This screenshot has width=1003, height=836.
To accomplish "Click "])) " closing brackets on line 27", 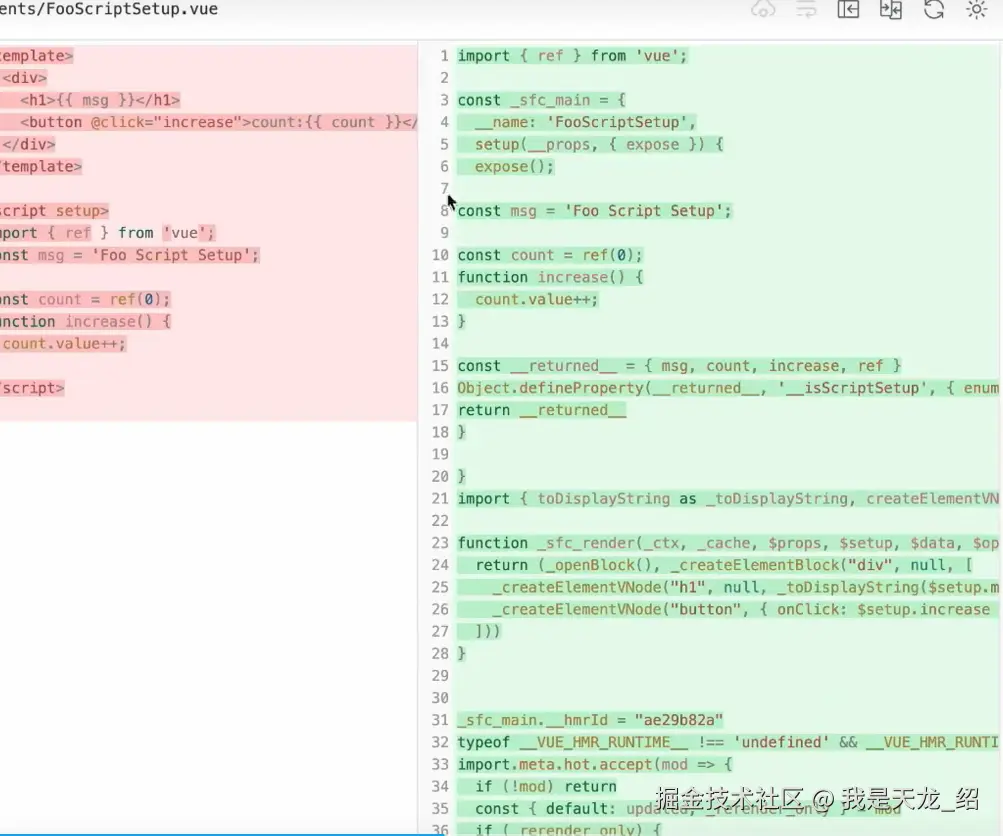I will coord(487,632).
